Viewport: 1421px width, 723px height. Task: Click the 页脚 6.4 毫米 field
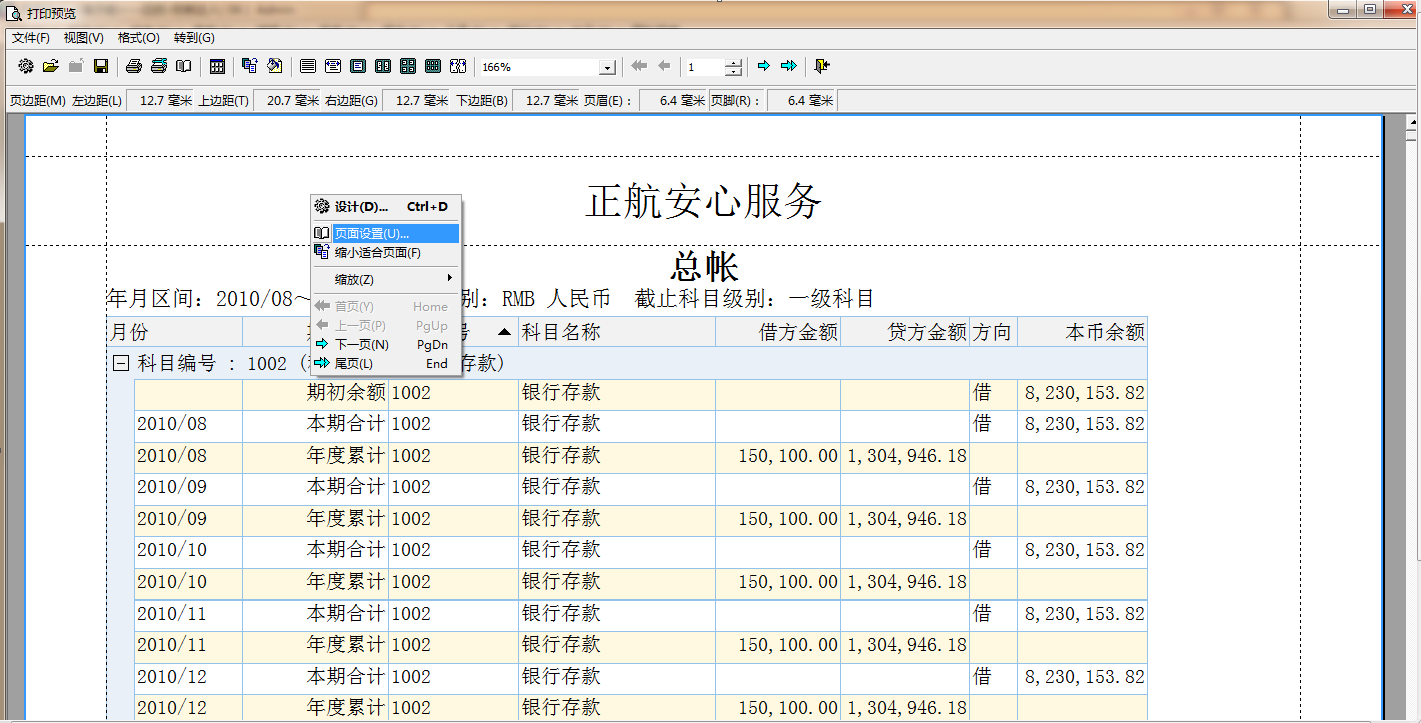pos(802,100)
